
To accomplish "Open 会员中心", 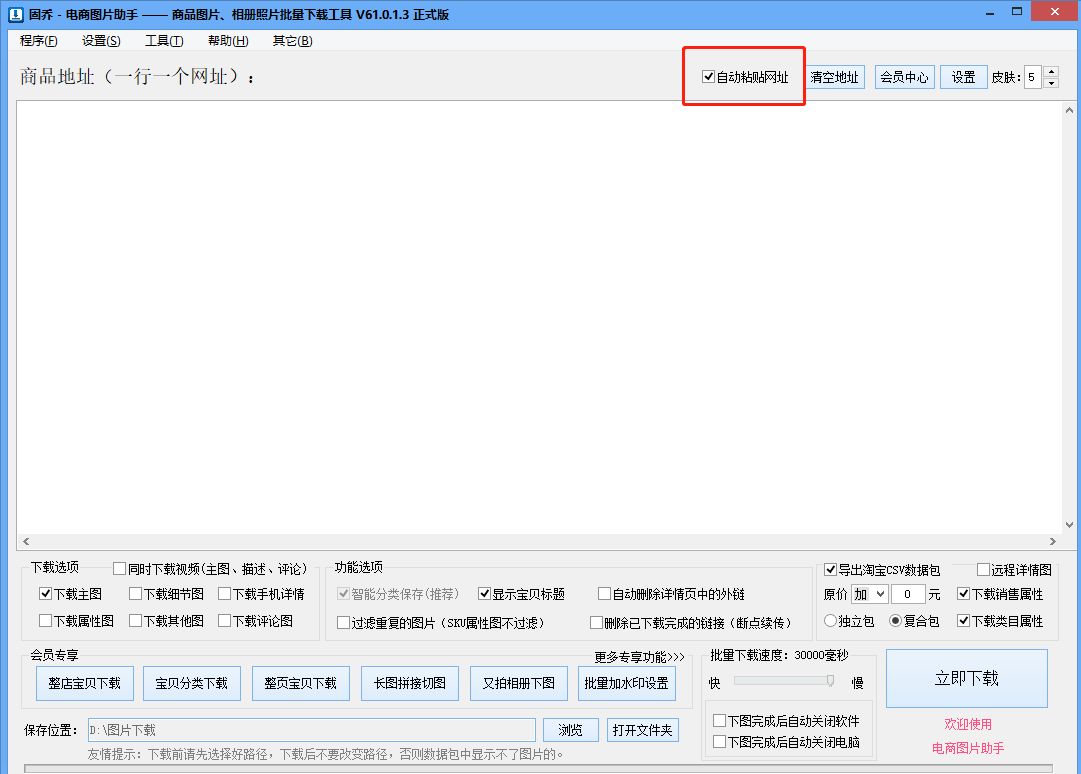I will 905,77.
